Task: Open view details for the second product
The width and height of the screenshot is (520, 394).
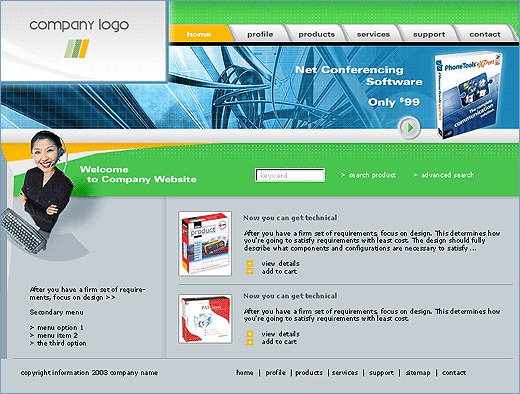Action: [280, 334]
